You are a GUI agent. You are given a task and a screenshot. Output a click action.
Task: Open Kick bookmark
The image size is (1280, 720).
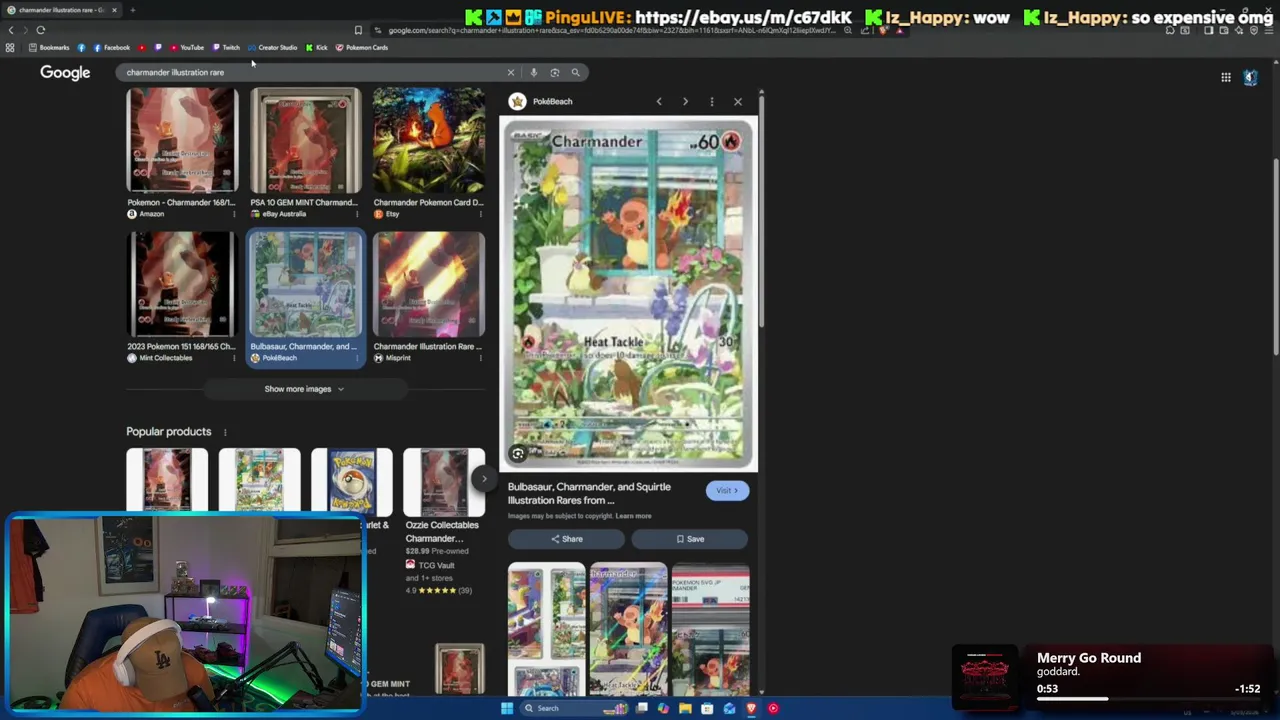317,47
